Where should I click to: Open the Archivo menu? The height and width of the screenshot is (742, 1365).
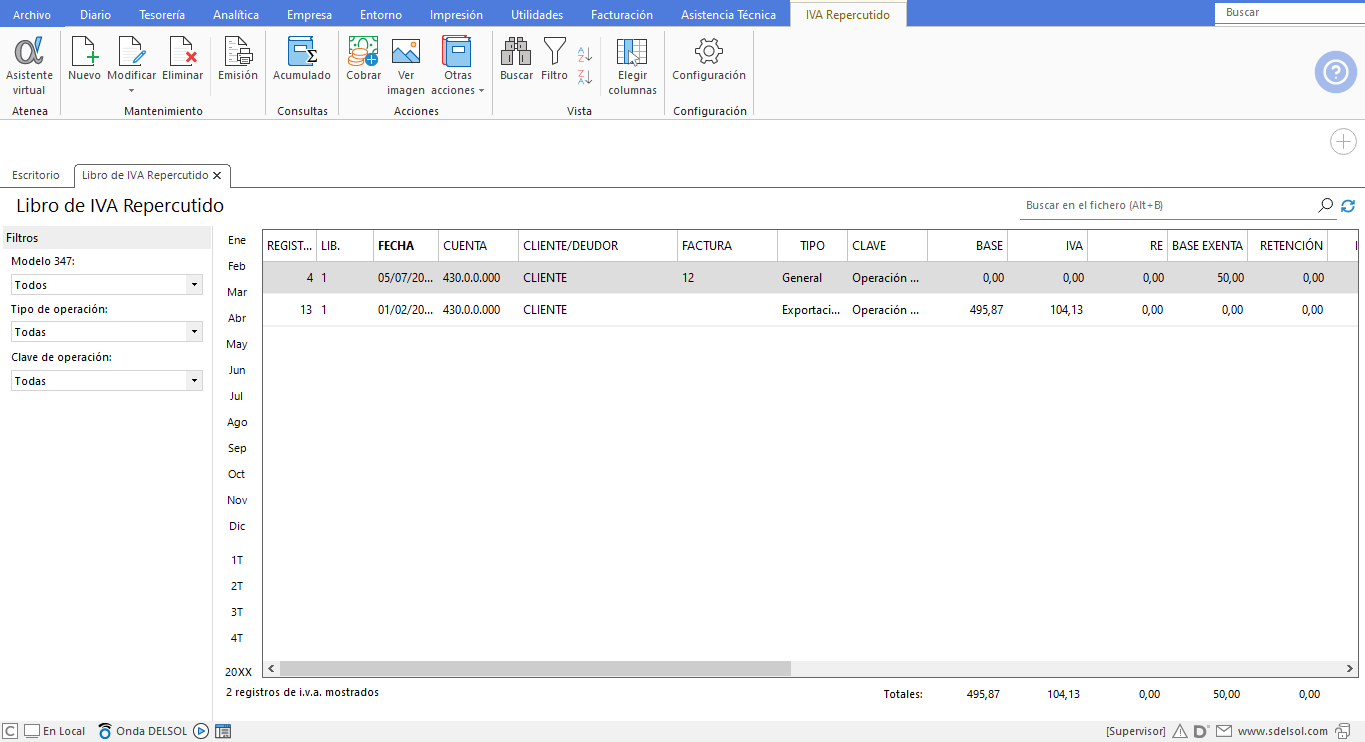(31, 15)
